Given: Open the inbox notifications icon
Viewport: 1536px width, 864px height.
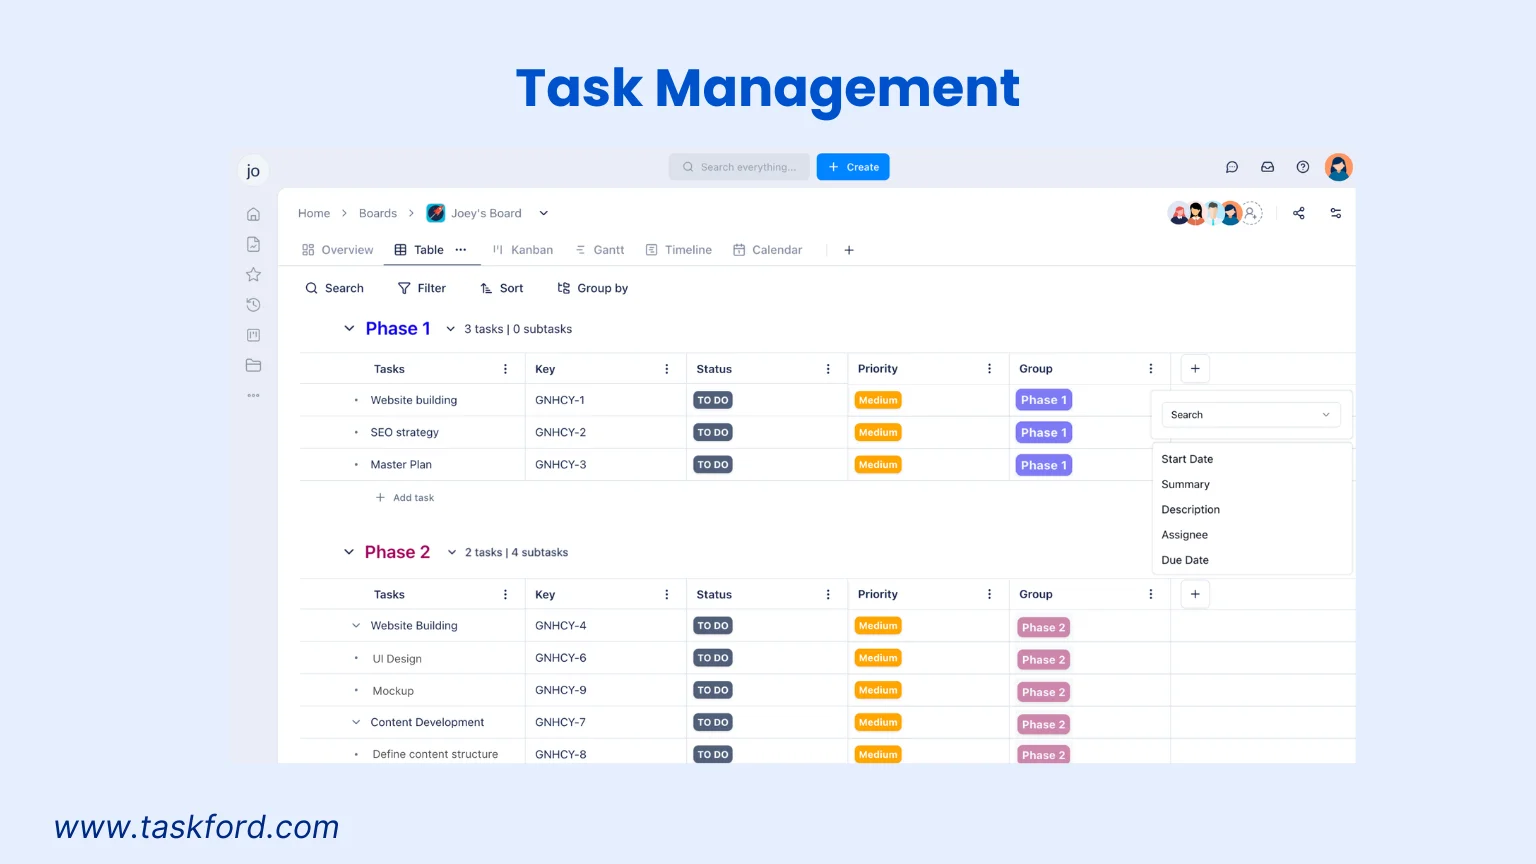Looking at the screenshot, I should pos(1267,167).
